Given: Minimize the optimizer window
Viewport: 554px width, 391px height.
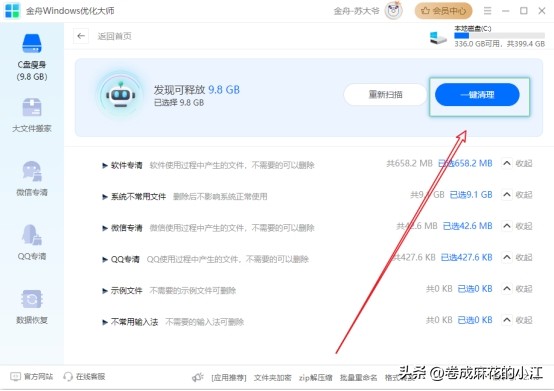Looking at the screenshot, I should click(x=506, y=11).
